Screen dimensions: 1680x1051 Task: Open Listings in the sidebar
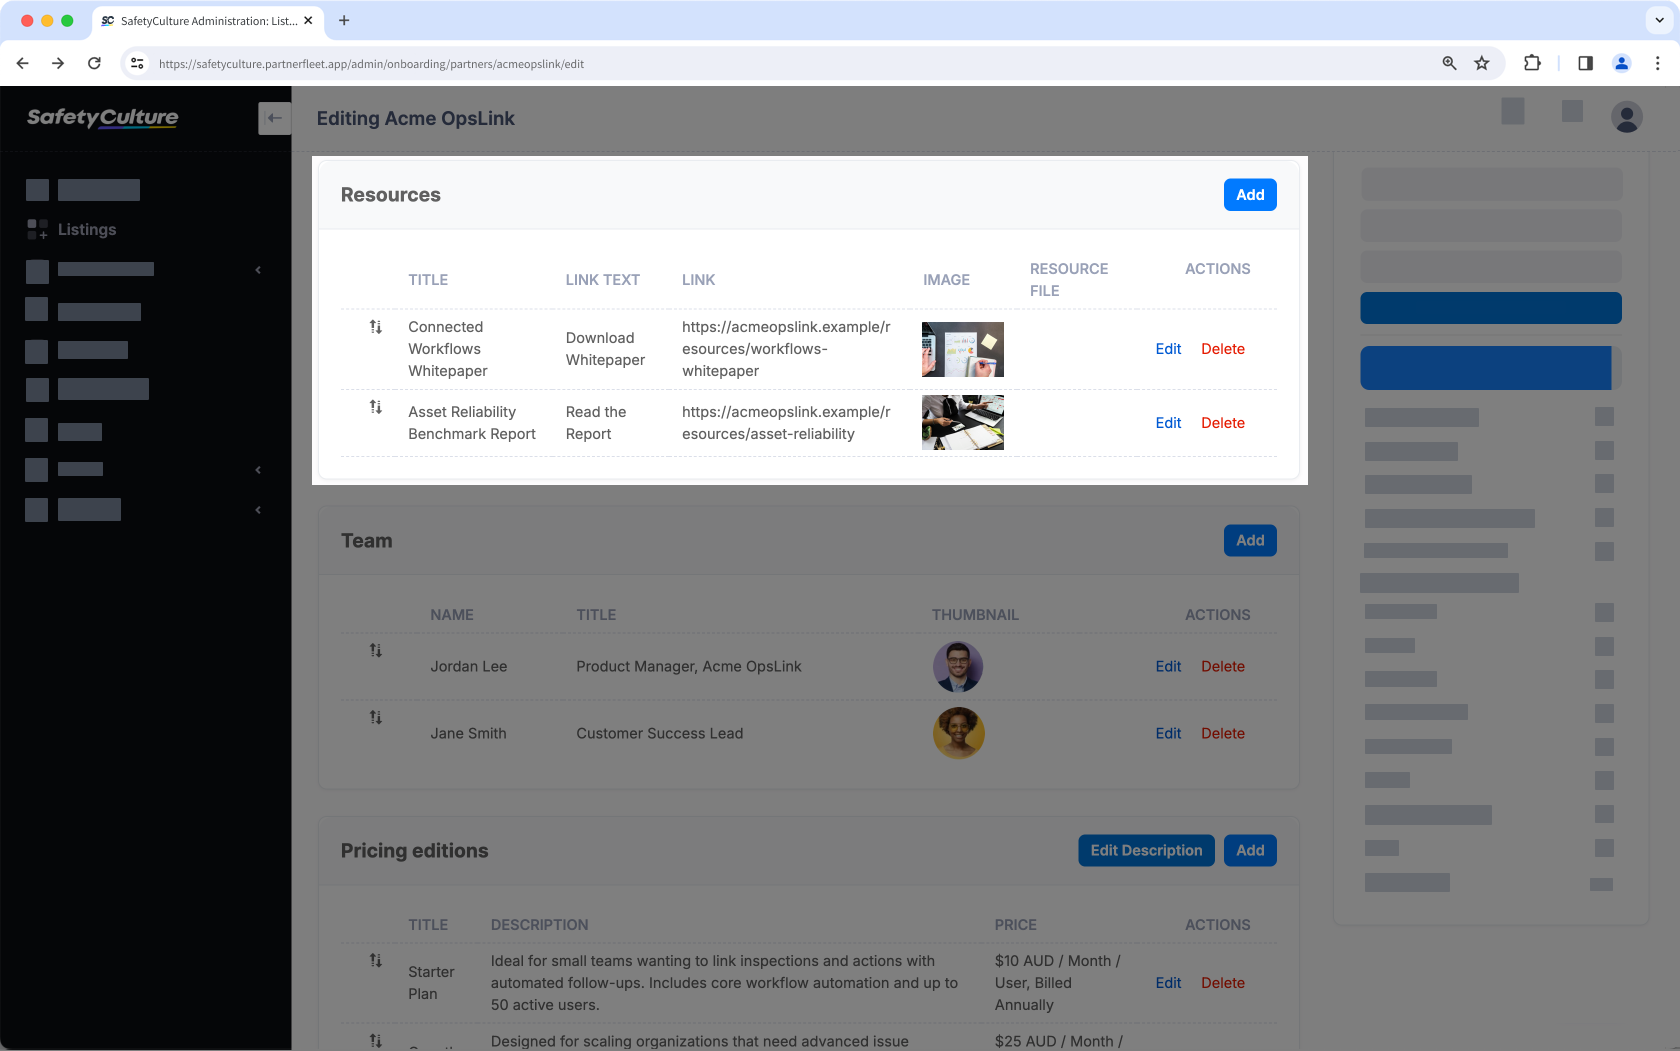point(87,229)
